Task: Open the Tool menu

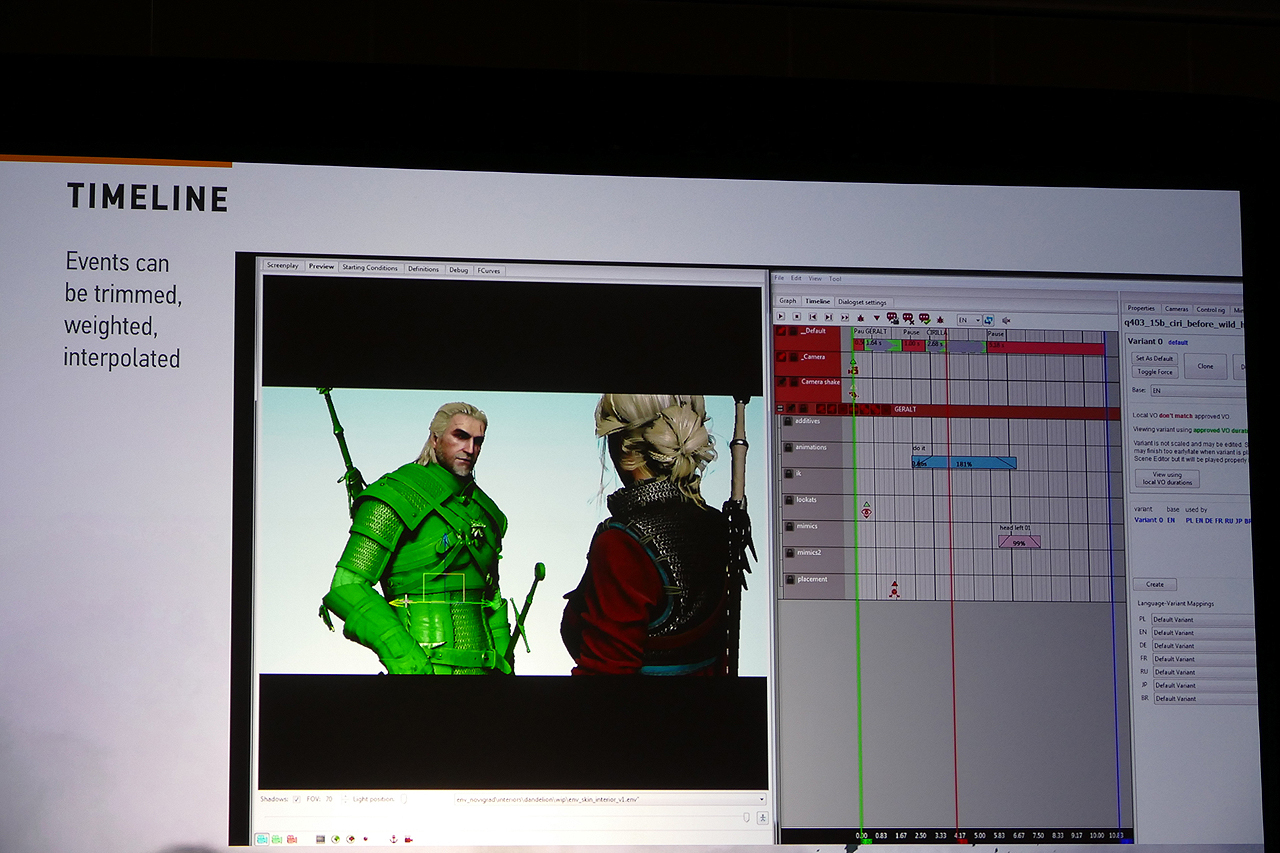Action: click(x=835, y=279)
